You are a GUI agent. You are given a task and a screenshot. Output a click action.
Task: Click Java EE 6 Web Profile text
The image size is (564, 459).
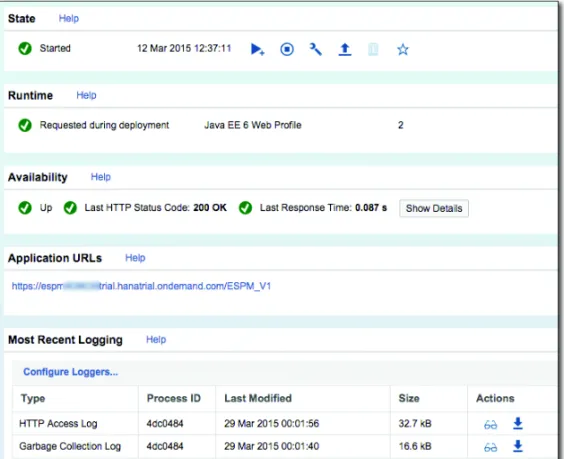pyautogui.click(x=253, y=125)
